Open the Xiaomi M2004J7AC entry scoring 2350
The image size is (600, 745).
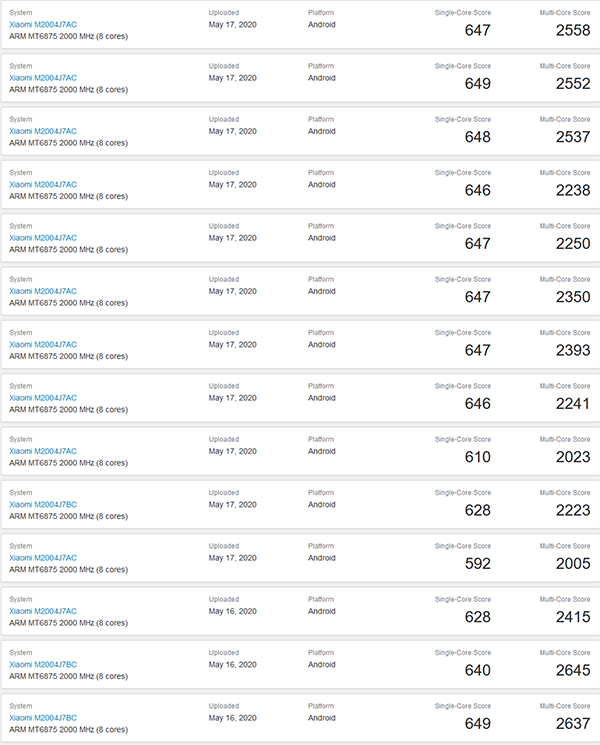pyautogui.click(x=43, y=291)
